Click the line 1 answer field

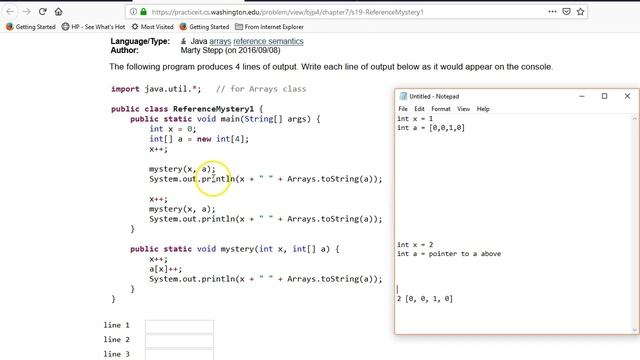pyautogui.click(x=179, y=327)
